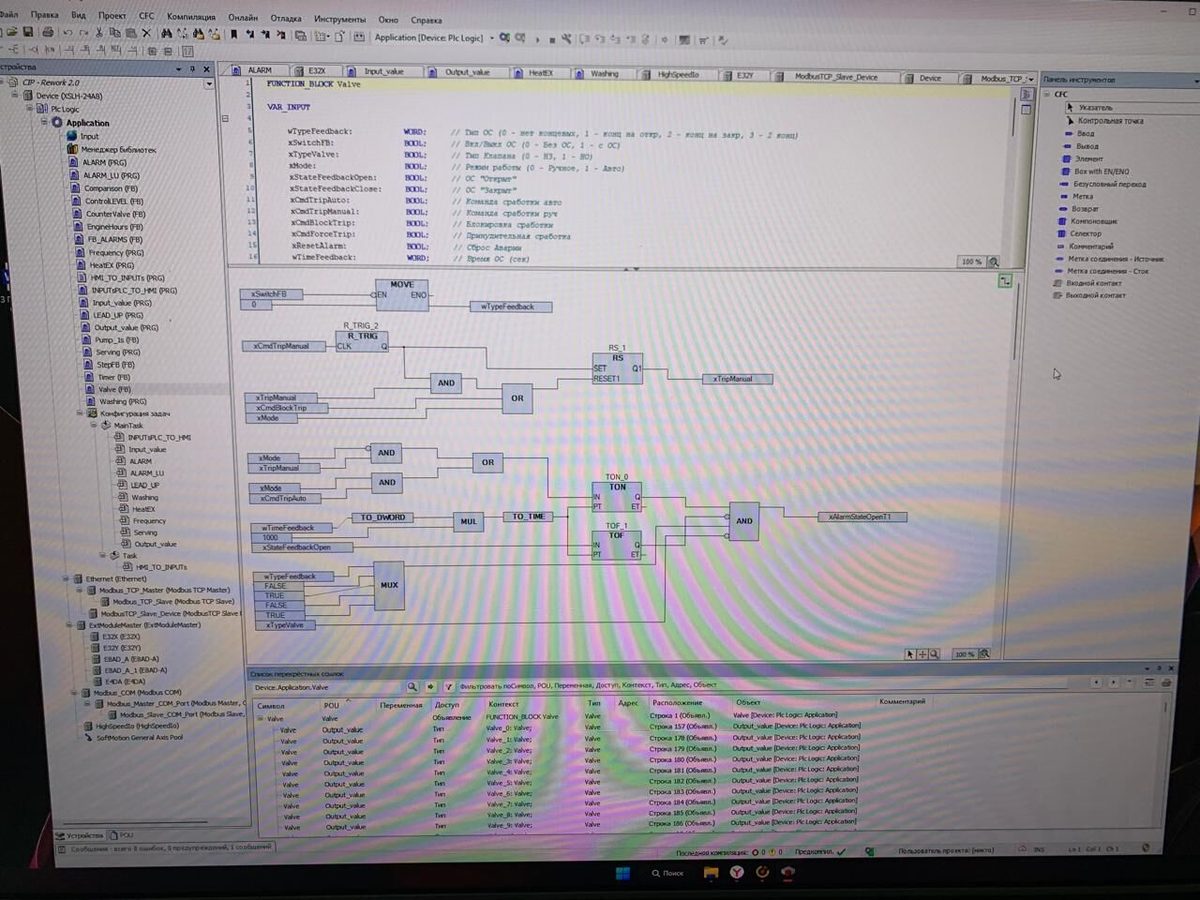The height and width of the screenshot is (900, 1200).
Task: Open the Онлайн menu
Action: (x=243, y=18)
